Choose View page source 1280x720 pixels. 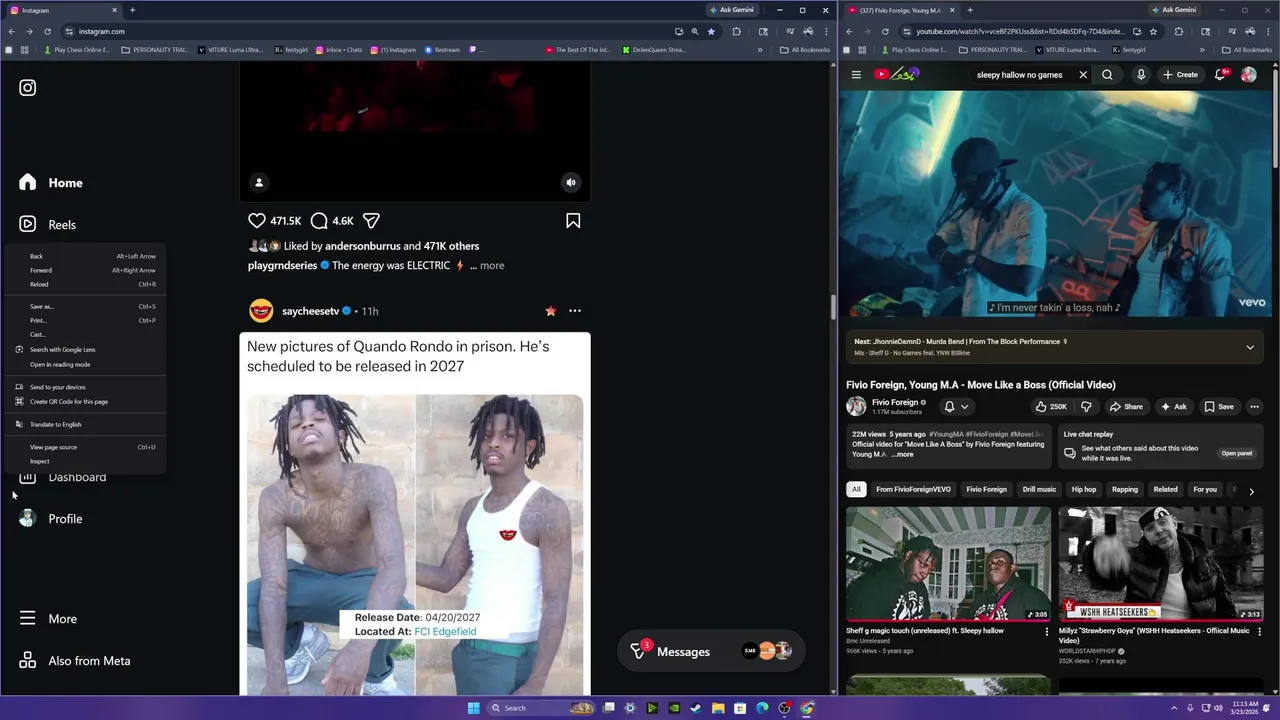click(x=85, y=448)
